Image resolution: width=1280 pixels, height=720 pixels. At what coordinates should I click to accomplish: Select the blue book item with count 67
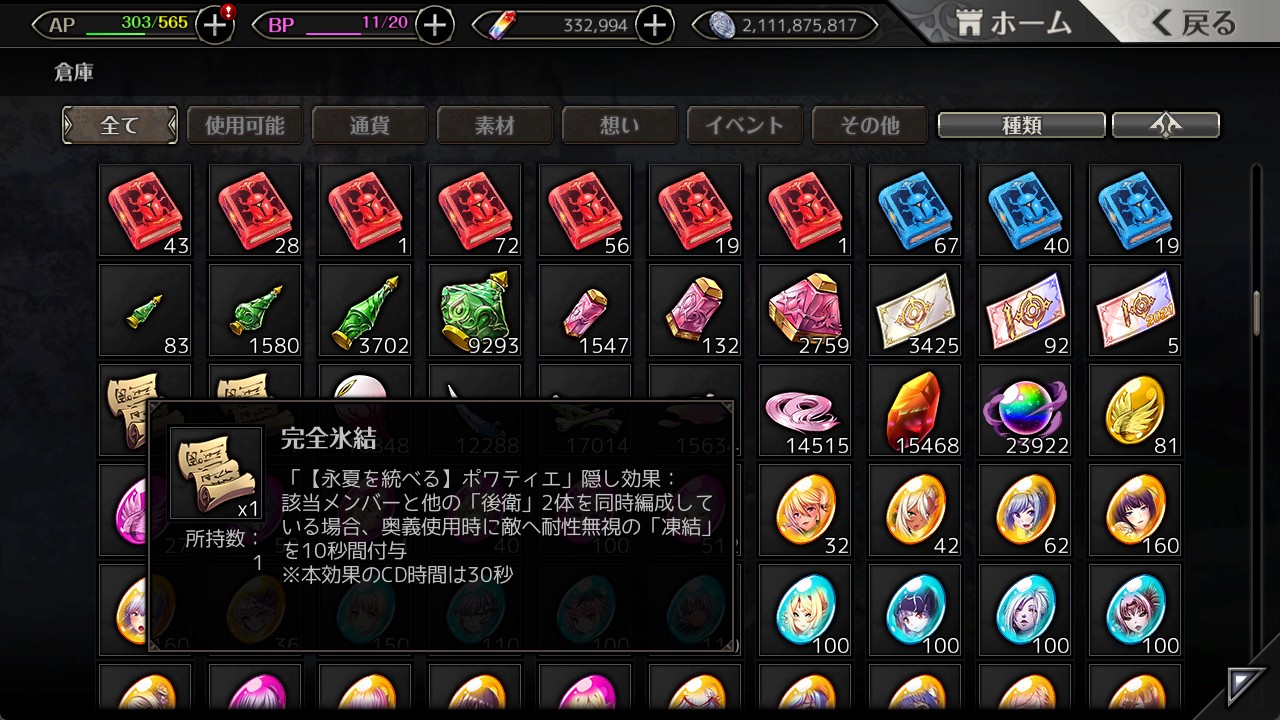click(x=915, y=211)
